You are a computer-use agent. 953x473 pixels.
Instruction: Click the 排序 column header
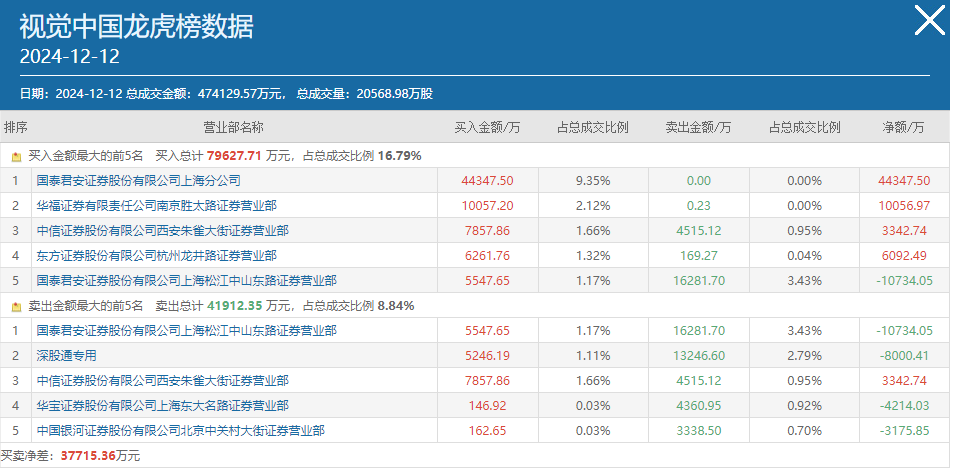(x=16, y=128)
